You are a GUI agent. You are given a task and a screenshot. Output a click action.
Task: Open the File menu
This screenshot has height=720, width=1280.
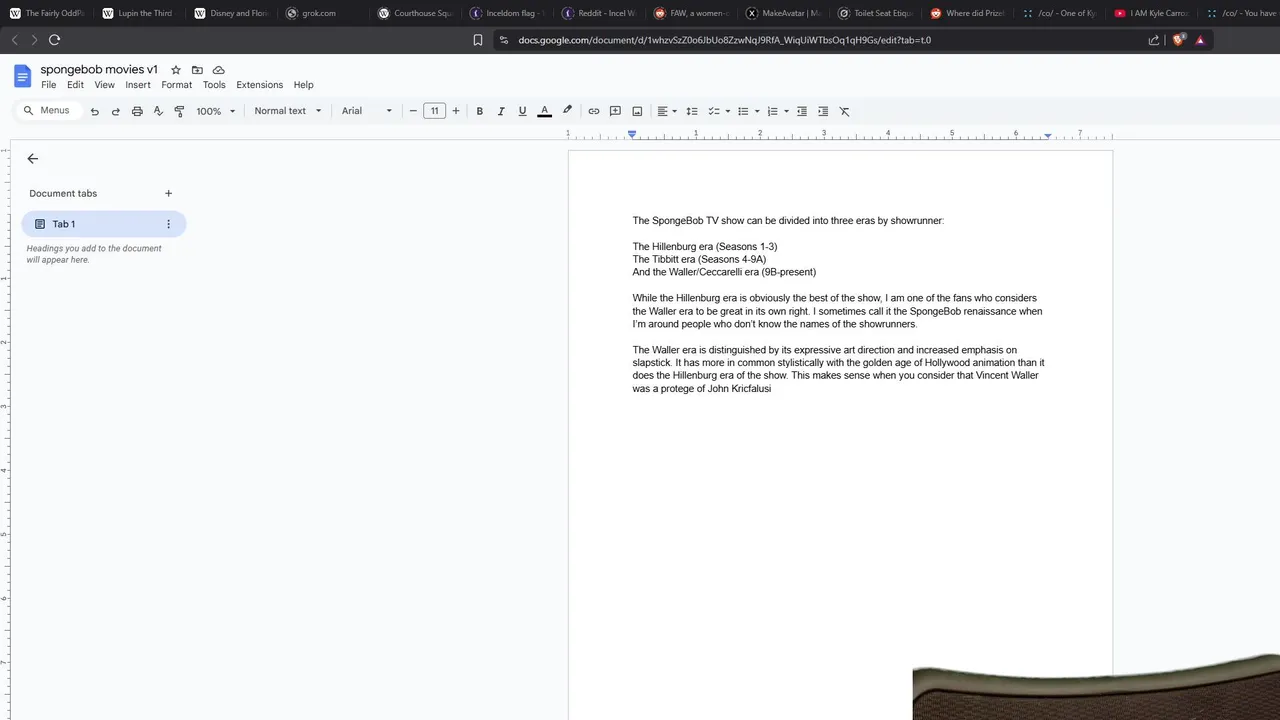pos(48,85)
